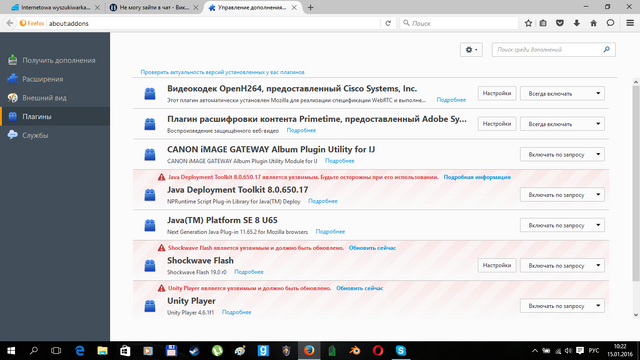Click the add-ons list vertical scrollbar
Viewport: 640px width, 360px height.
click(x=636, y=184)
